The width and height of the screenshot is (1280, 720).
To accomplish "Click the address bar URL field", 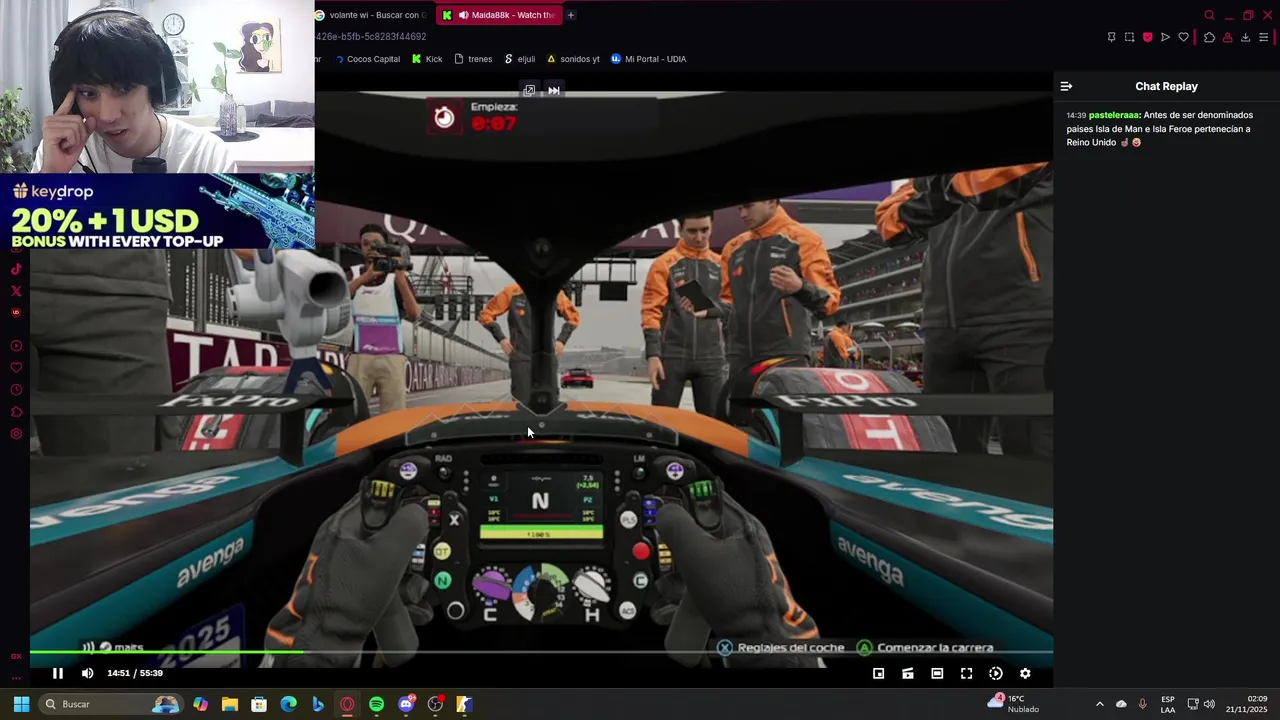I will pyautogui.click(x=371, y=37).
